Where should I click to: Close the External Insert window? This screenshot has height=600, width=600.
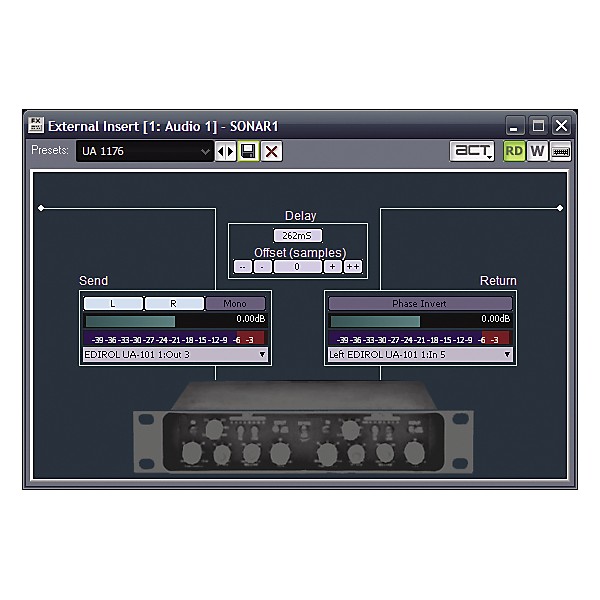[561, 126]
